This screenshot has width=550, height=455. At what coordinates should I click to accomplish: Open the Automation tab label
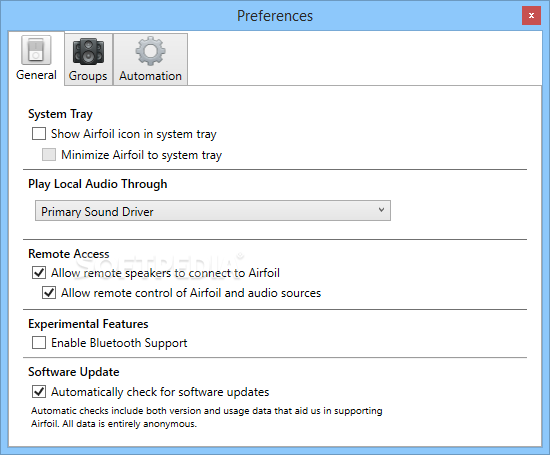click(x=150, y=76)
